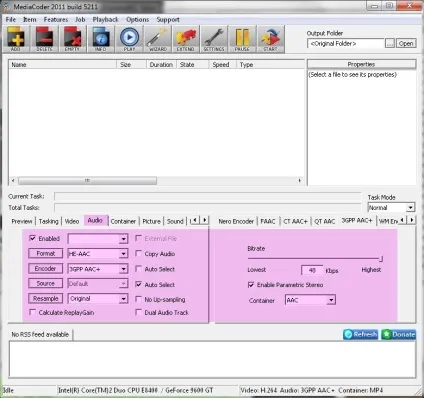424x398 pixels.
Task: Click the Source button
Action: tap(46, 283)
